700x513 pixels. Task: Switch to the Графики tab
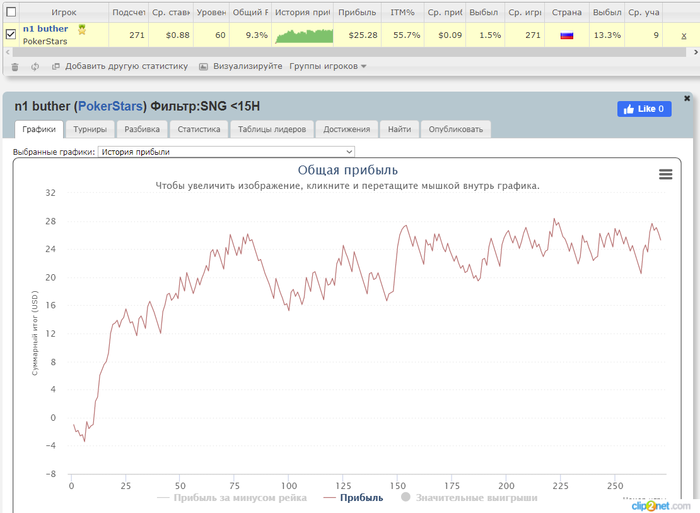(39, 129)
